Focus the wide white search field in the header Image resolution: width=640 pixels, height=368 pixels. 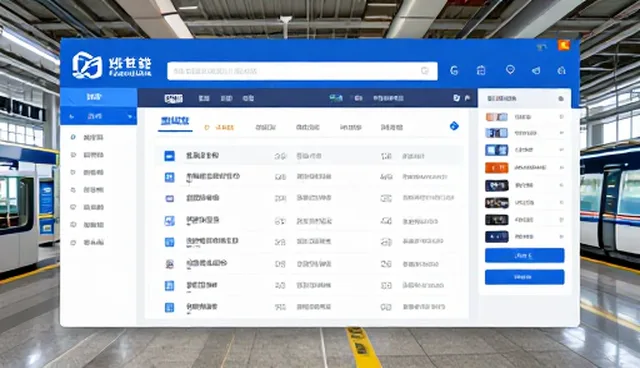point(302,71)
